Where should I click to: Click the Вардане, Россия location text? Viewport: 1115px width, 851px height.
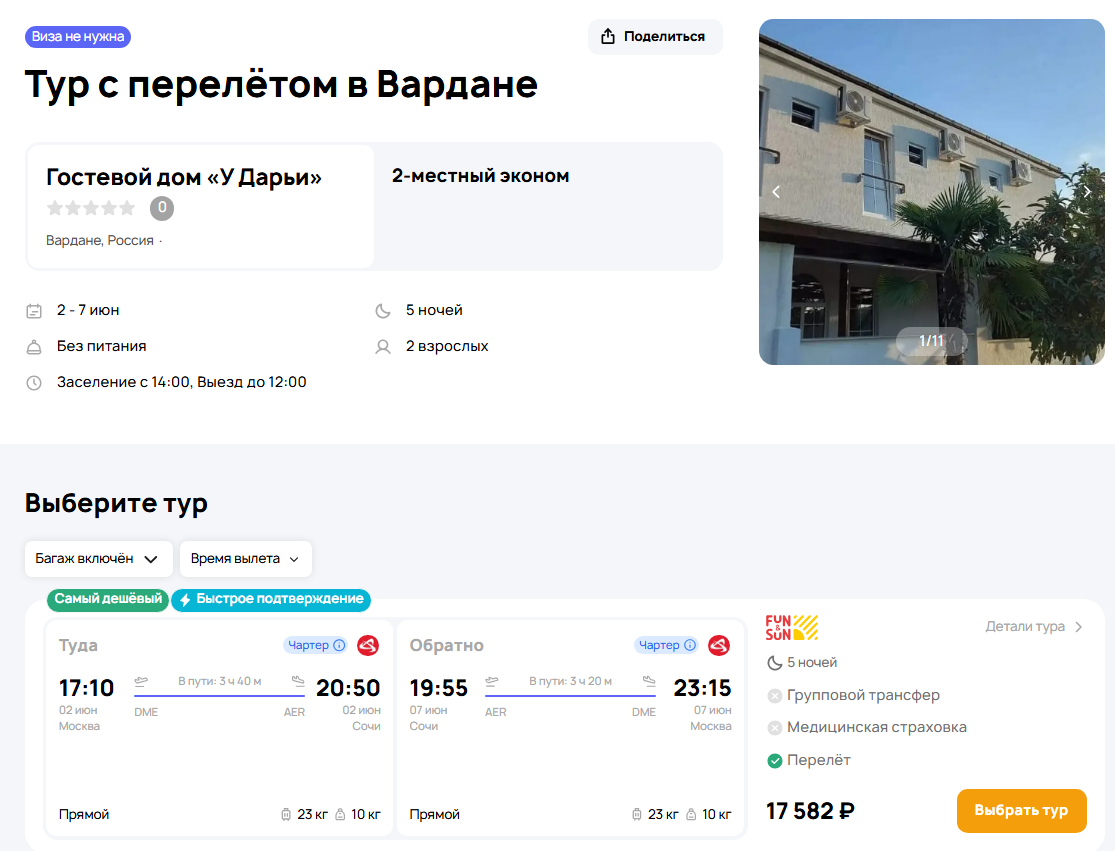pyautogui.click(x=100, y=240)
